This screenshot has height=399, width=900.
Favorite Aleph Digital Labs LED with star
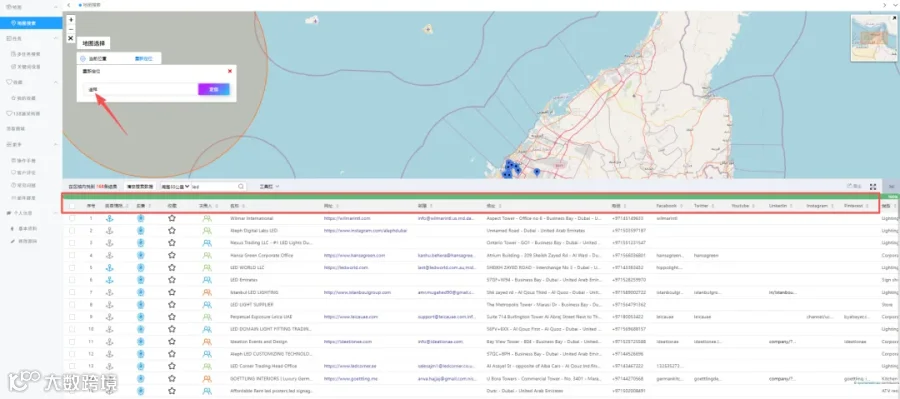pos(172,230)
